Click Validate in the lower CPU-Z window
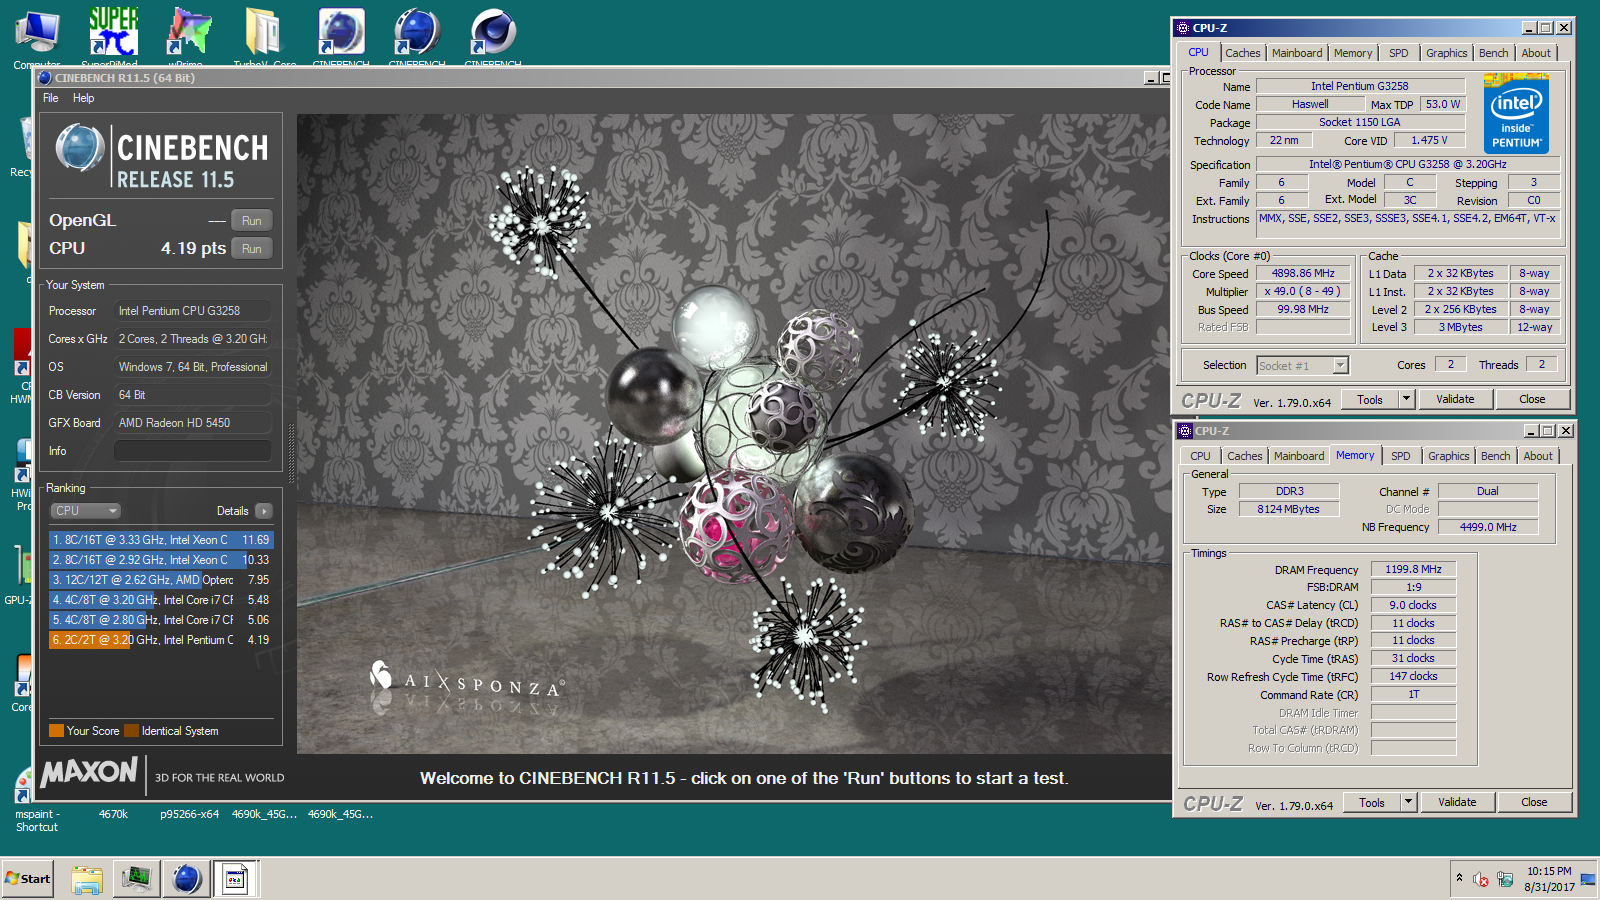This screenshot has width=1600, height=900. (x=1457, y=803)
